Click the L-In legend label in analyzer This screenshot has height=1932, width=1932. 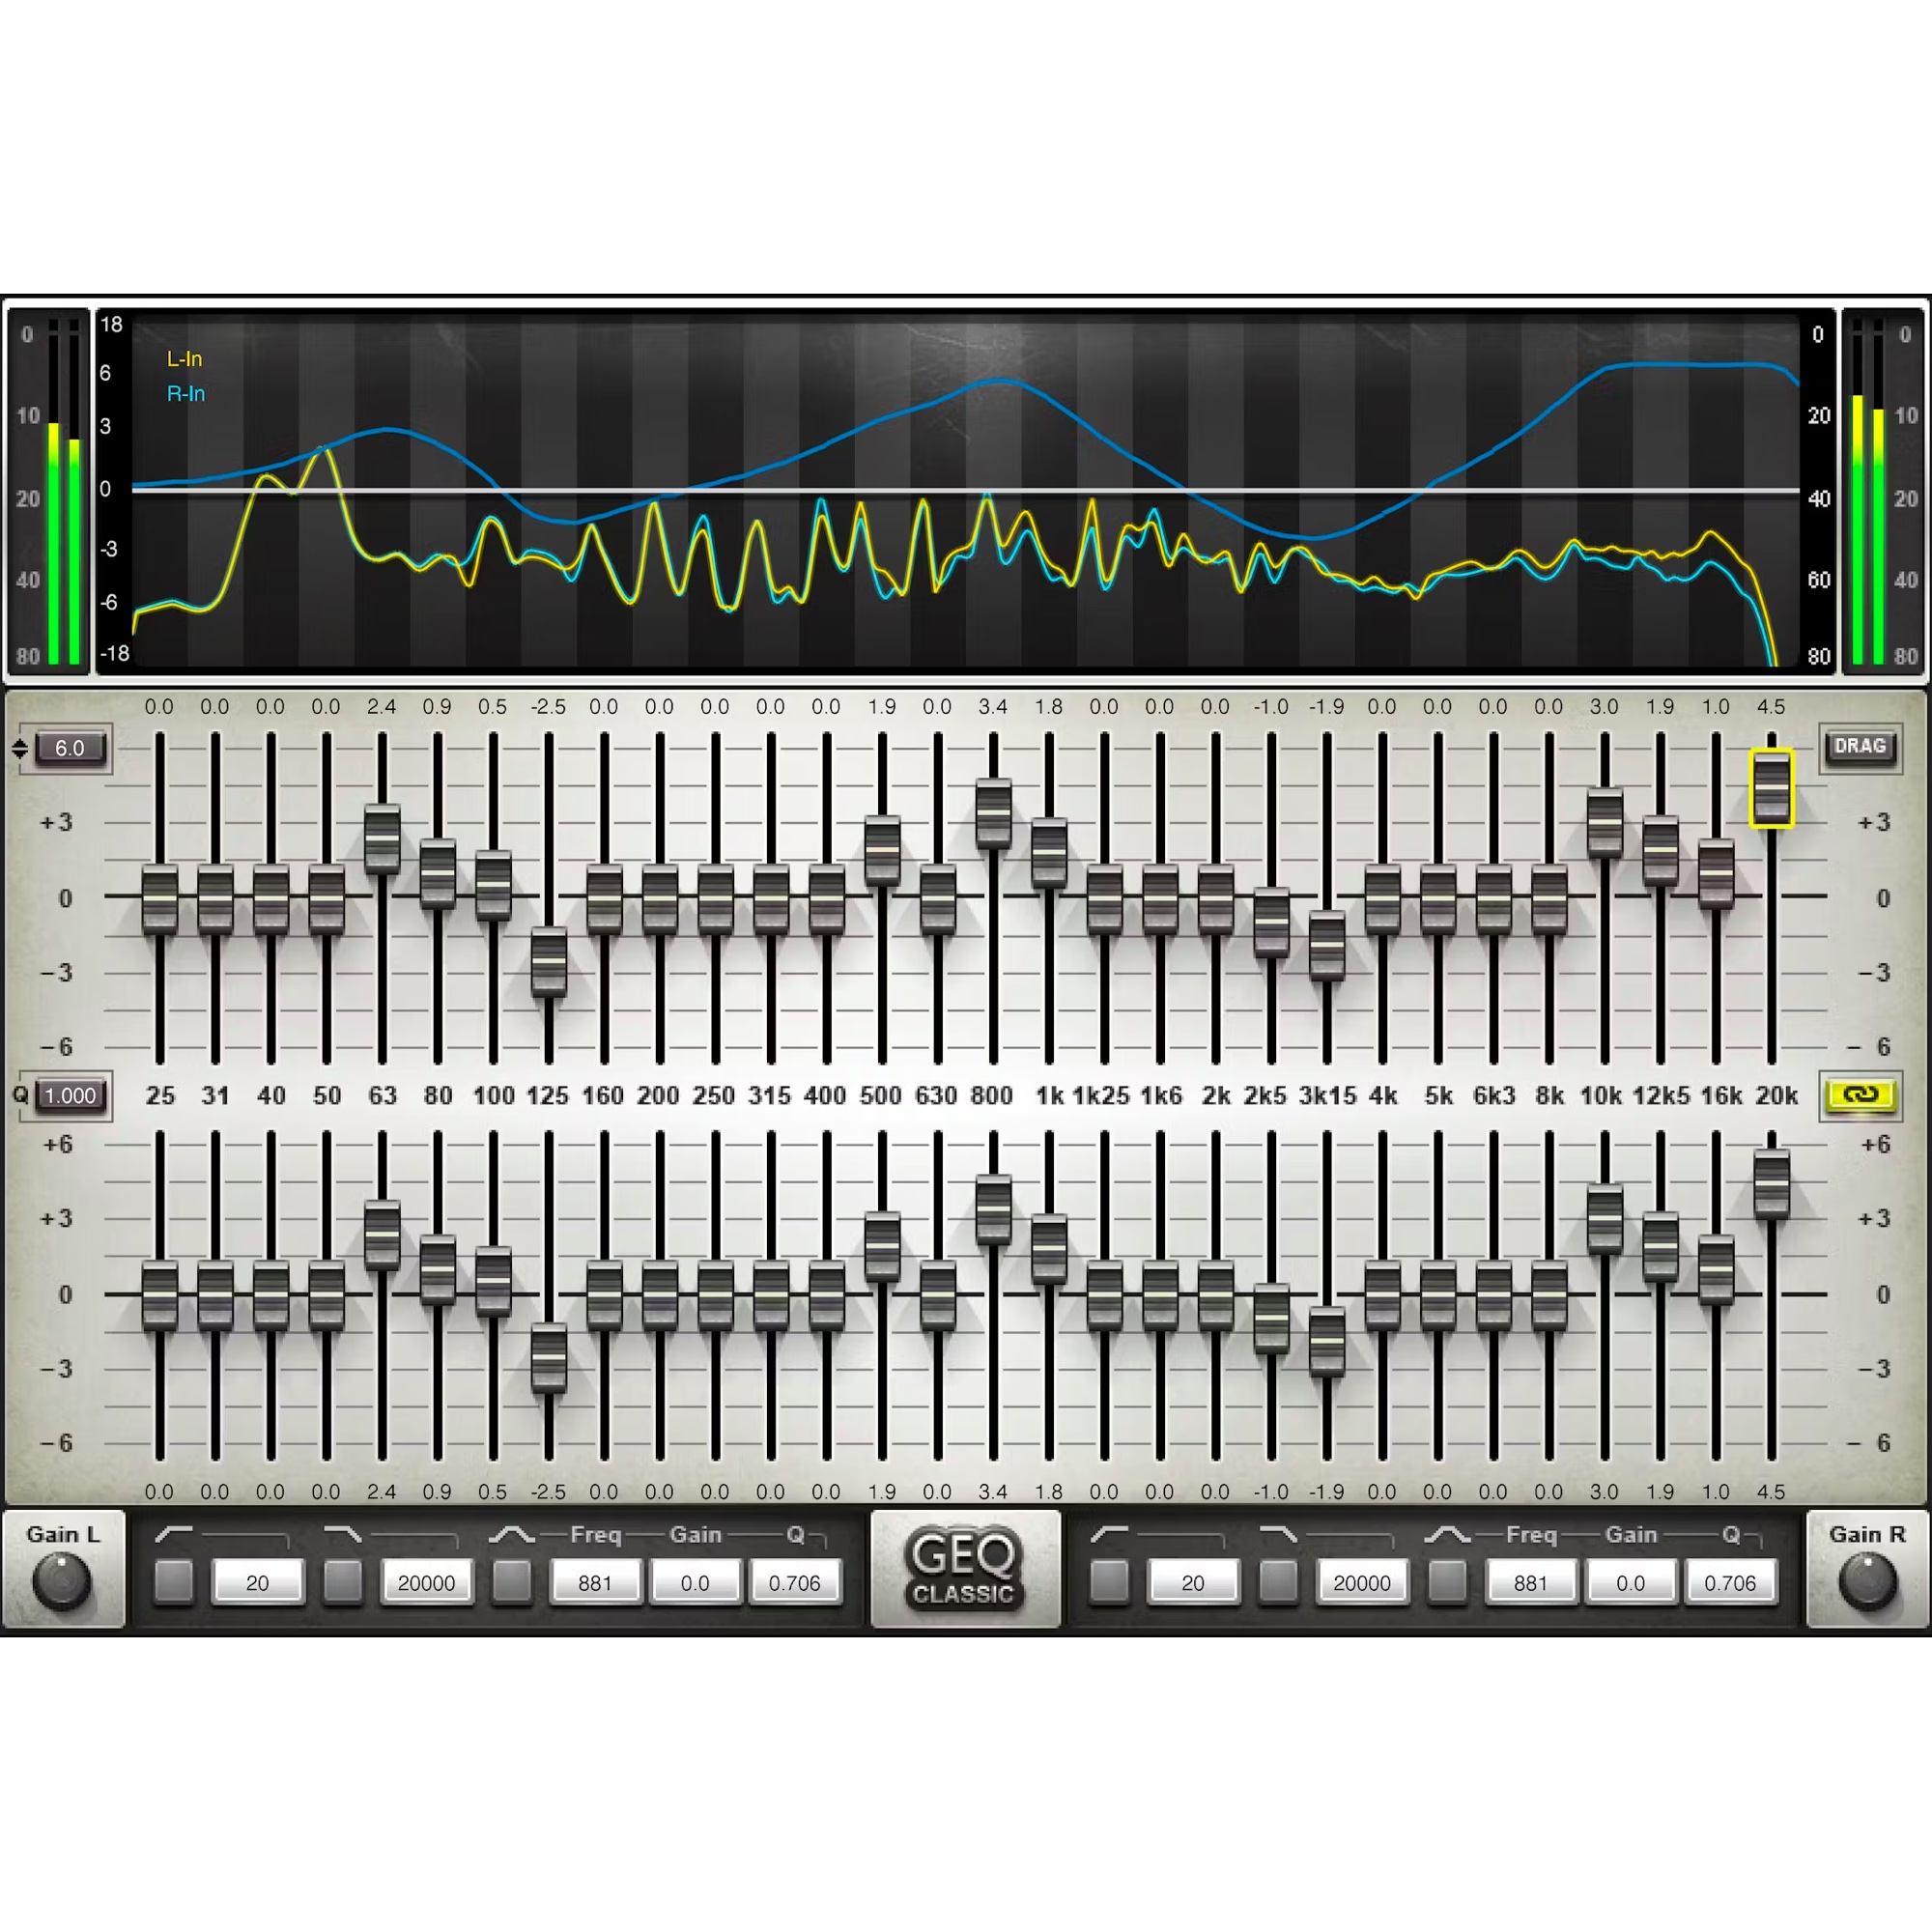coord(184,359)
